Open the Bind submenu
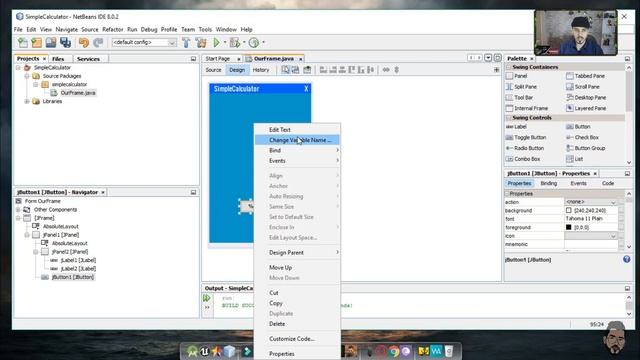The height and width of the screenshot is (360, 640). point(297,150)
